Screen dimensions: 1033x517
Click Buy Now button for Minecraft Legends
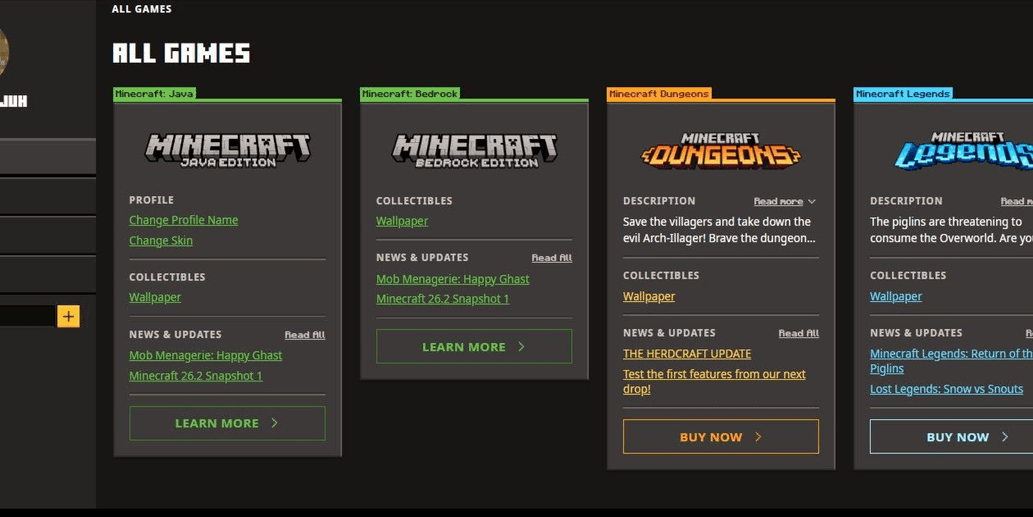coord(951,437)
